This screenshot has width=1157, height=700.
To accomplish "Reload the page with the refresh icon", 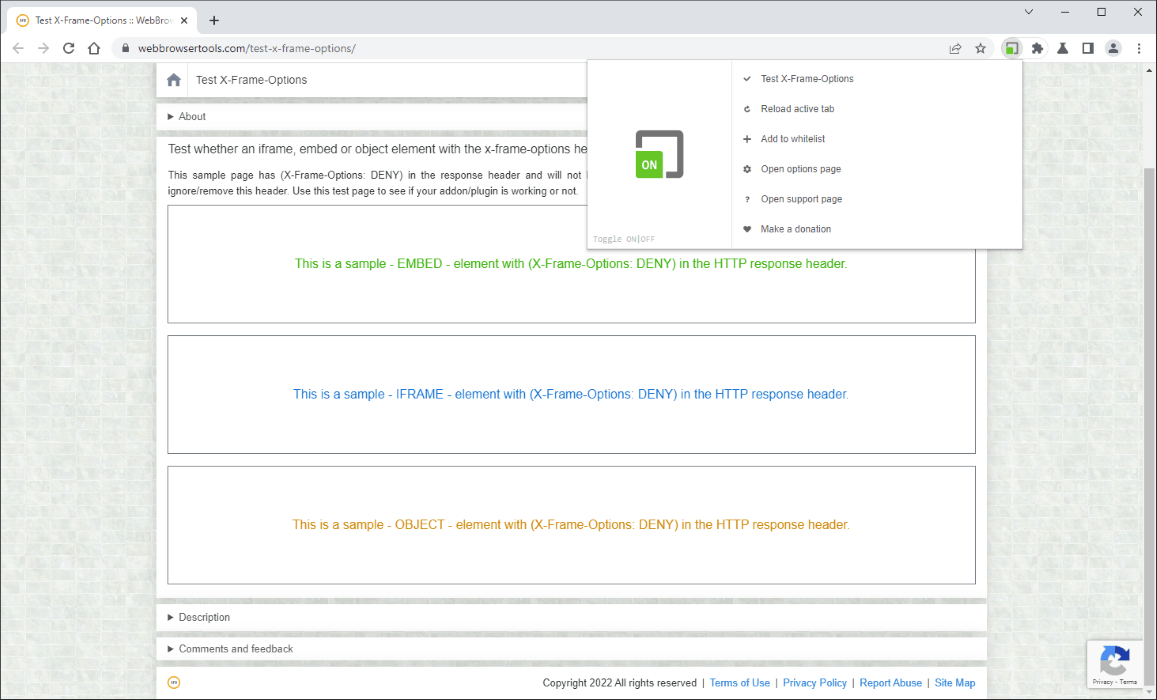I will (69, 48).
